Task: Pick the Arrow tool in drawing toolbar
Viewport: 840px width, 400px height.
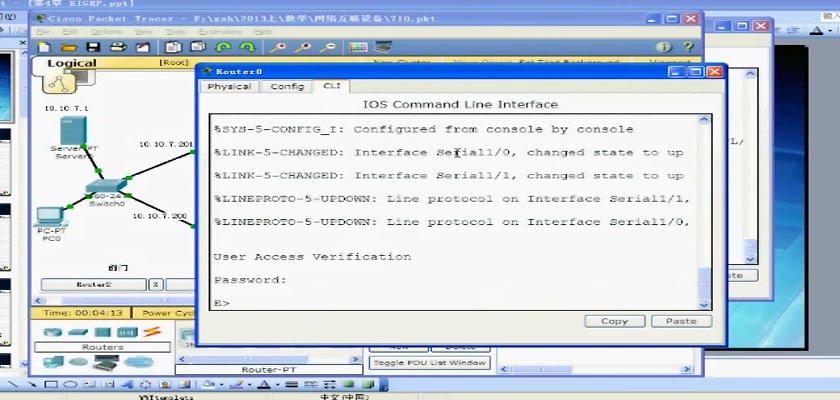Action: click(33, 384)
